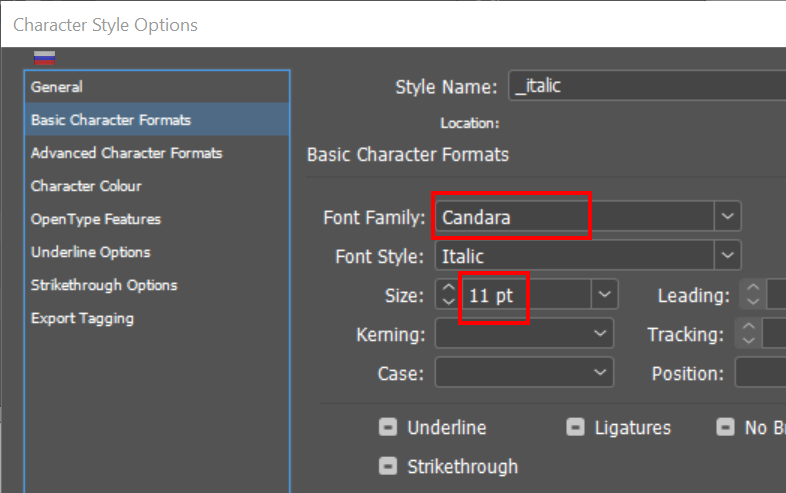
Task: Open the Kerning dropdown
Action: point(524,334)
